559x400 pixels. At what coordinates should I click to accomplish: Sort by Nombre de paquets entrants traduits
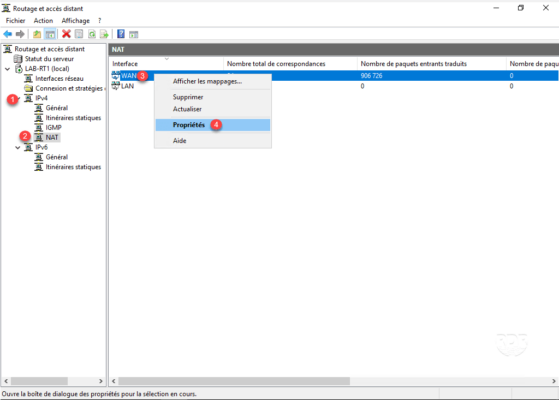431,64
